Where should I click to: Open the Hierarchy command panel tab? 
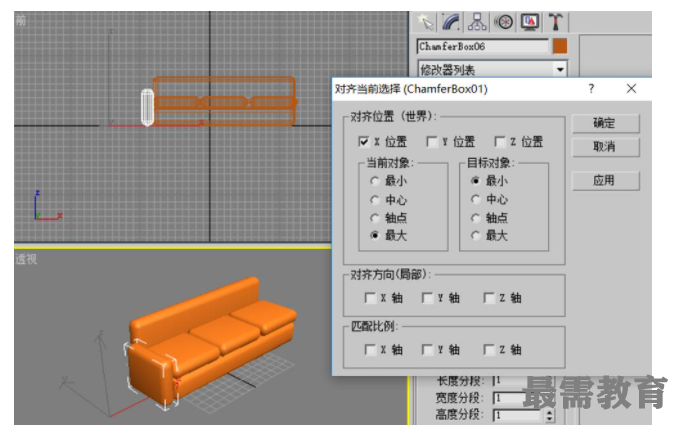pos(477,22)
